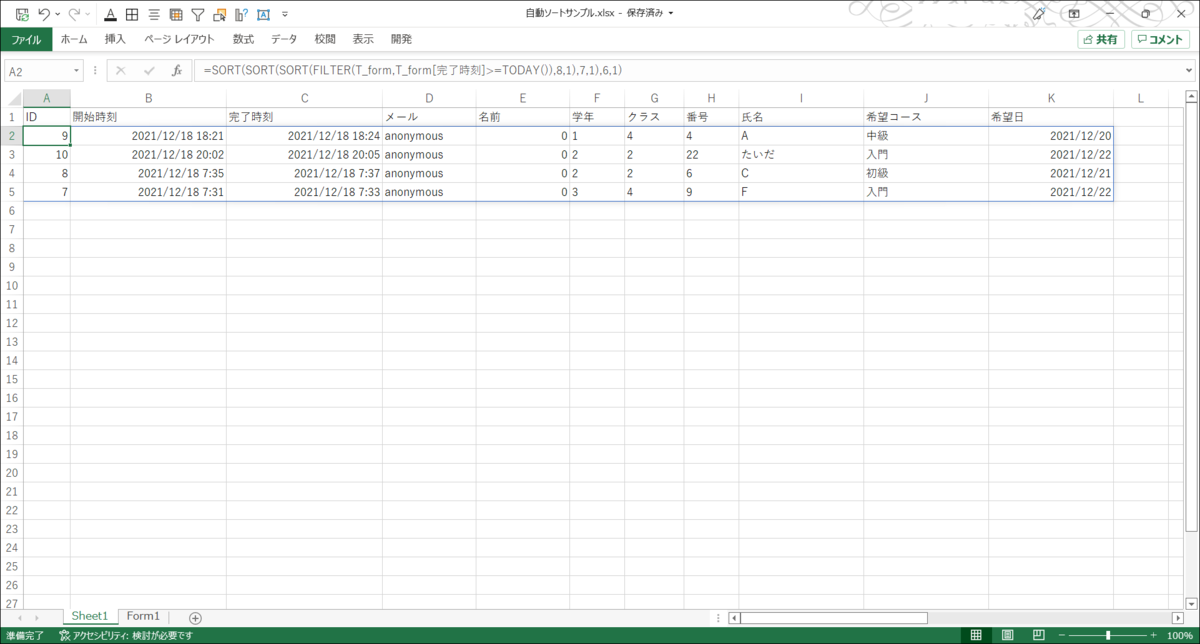The width and height of the screenshot is (1200, 644).
Task: Click the 完了時刻 header cell
Action: [304, 117]
